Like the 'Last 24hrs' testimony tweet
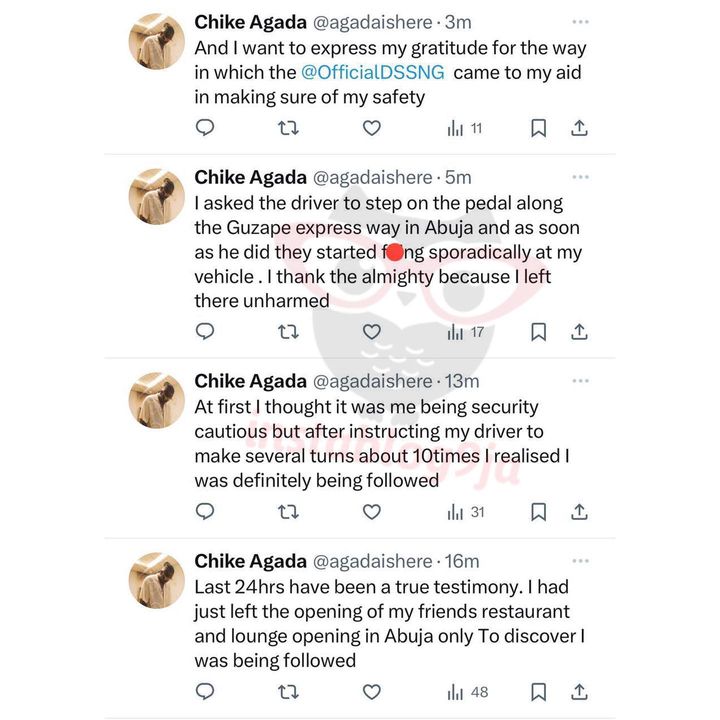 coord(371,692)
